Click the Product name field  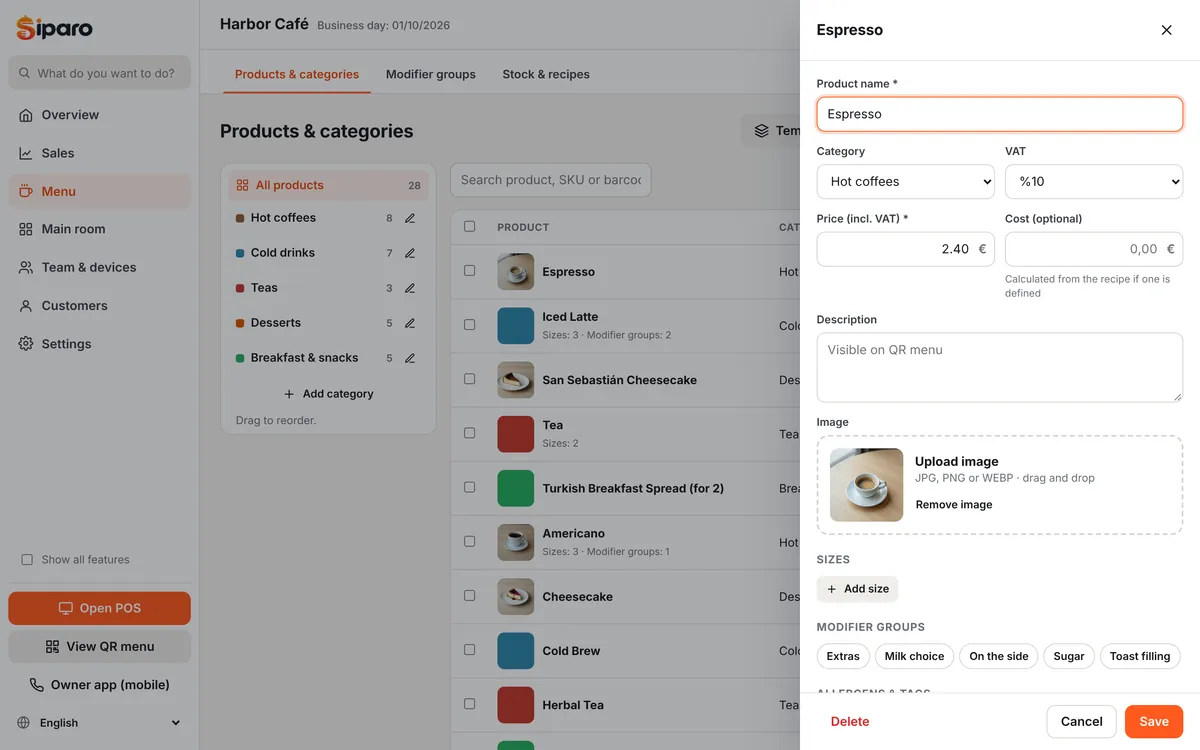coord(1000,114)
